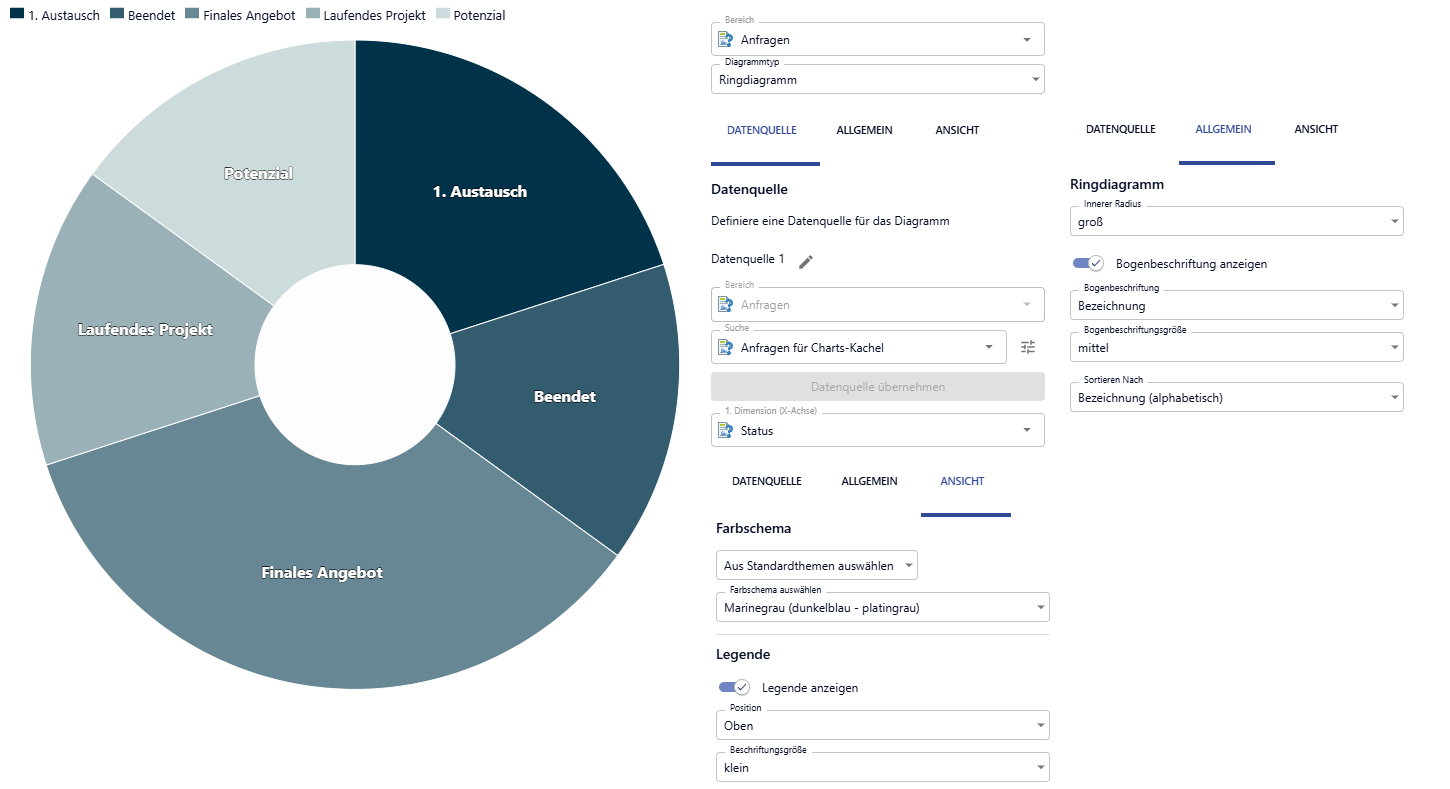Screen dimensions: 1450x789
Task: Click the Finales Angebot legend marker
Action: pyautogui.click(x=192, y=15)
